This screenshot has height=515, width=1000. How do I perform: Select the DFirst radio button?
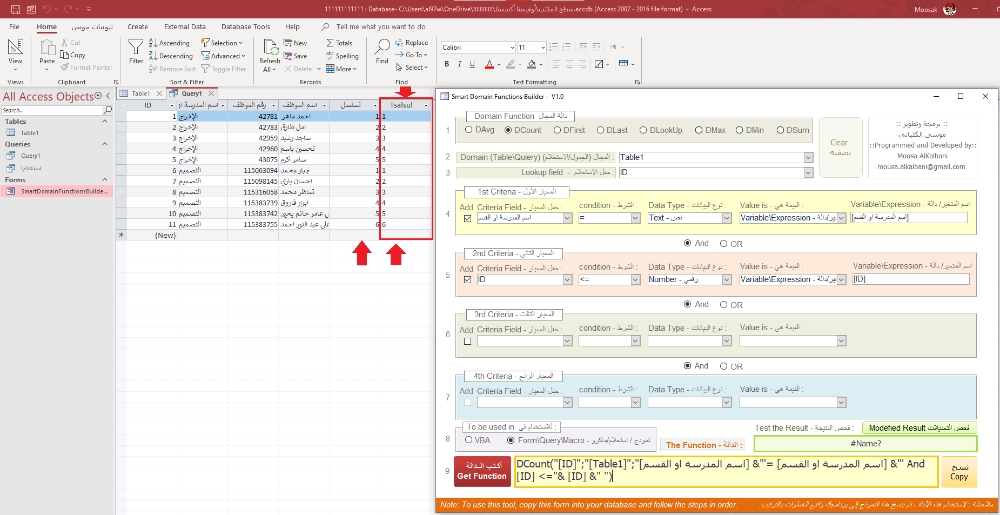click(x=557, y=130)
